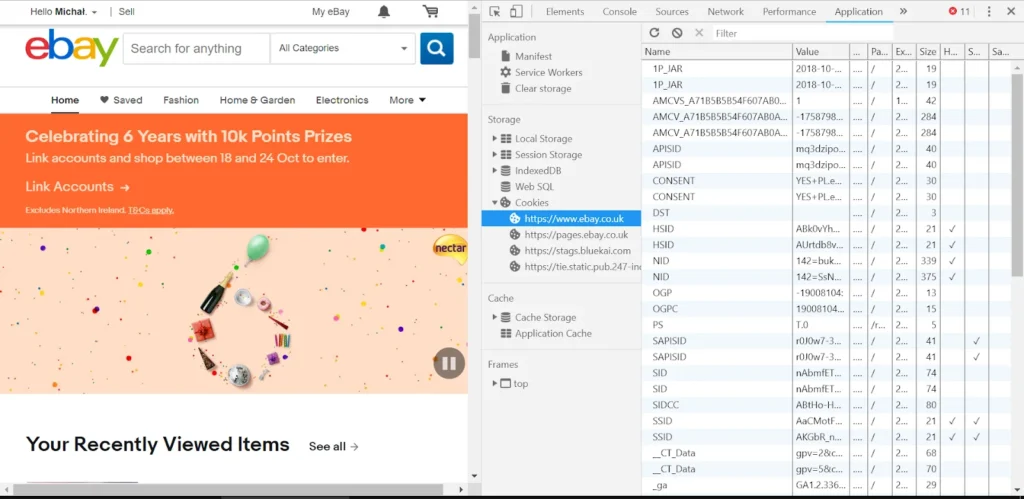Expand the IndexedDB tree node
The image size is (1024, 499).
[x=494, y=171]
